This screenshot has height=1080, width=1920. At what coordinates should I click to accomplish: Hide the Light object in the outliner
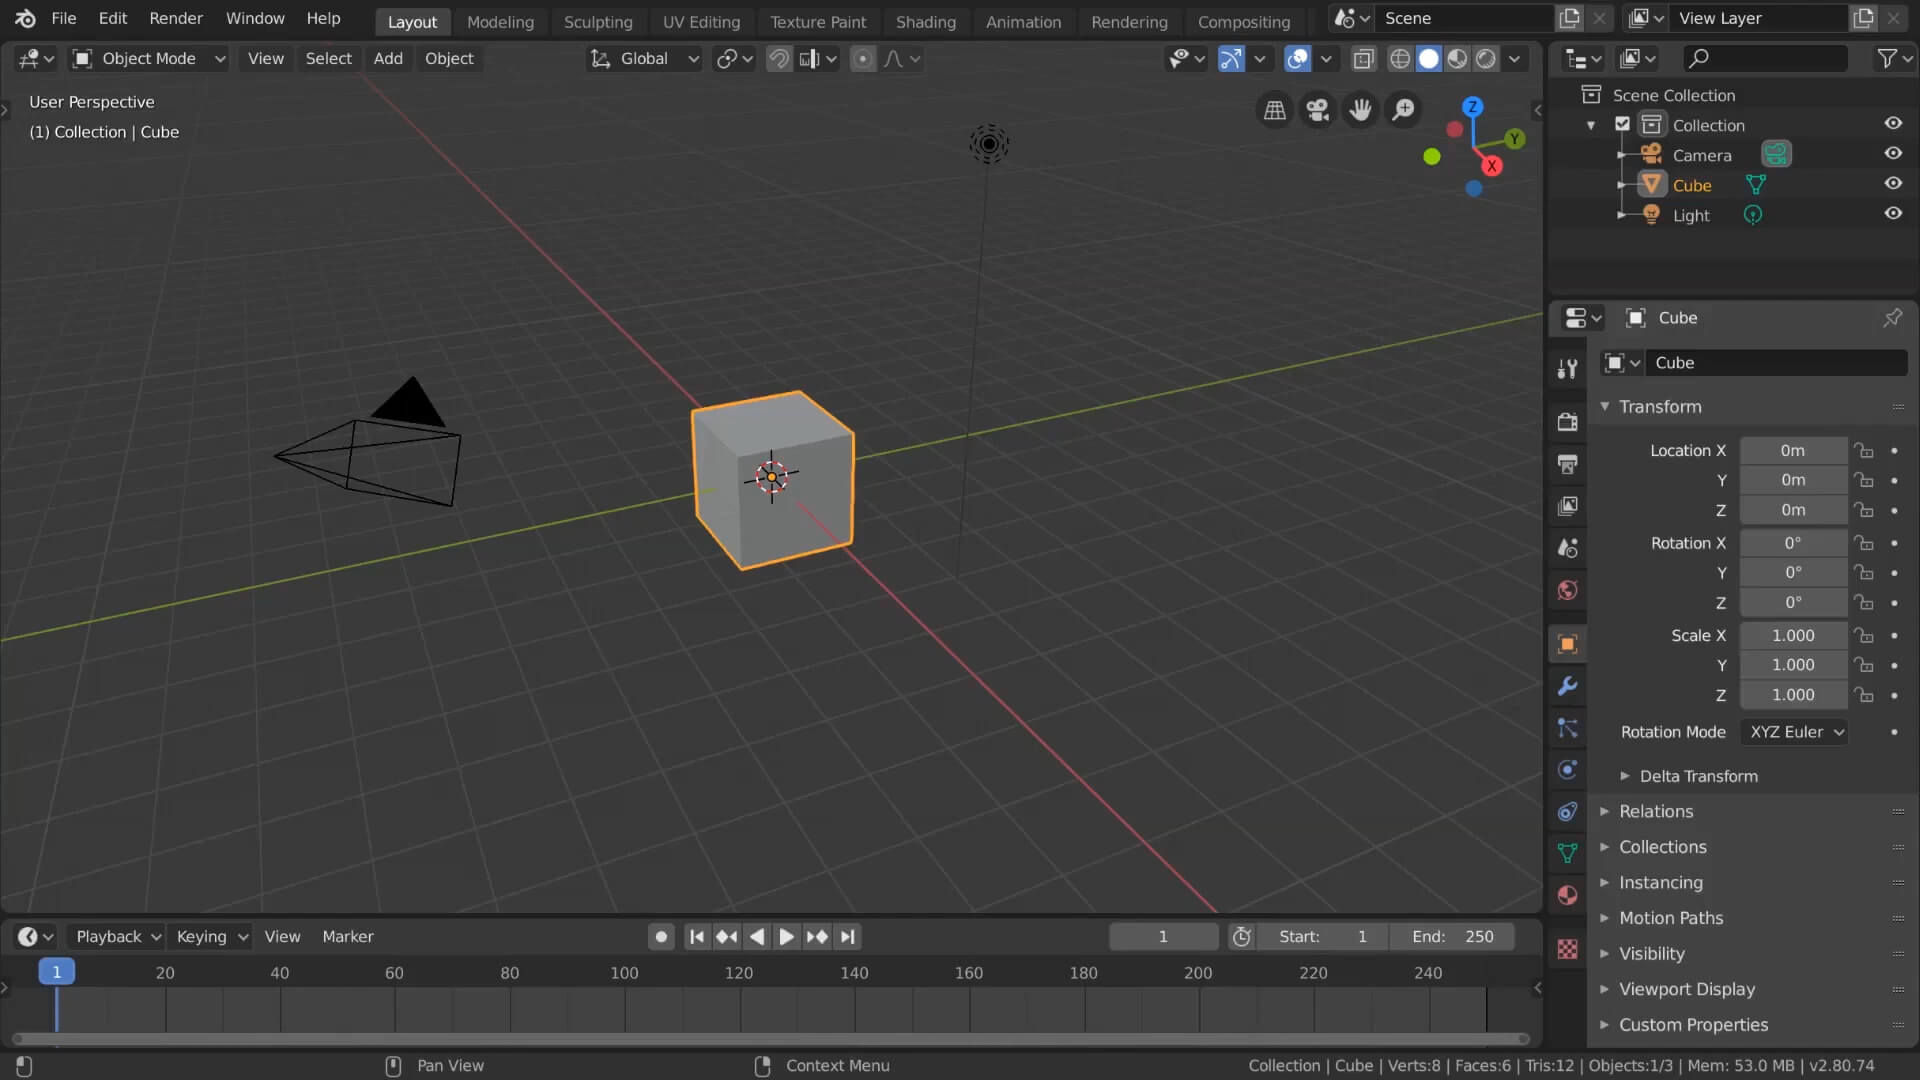click(x=1893, y=213)
